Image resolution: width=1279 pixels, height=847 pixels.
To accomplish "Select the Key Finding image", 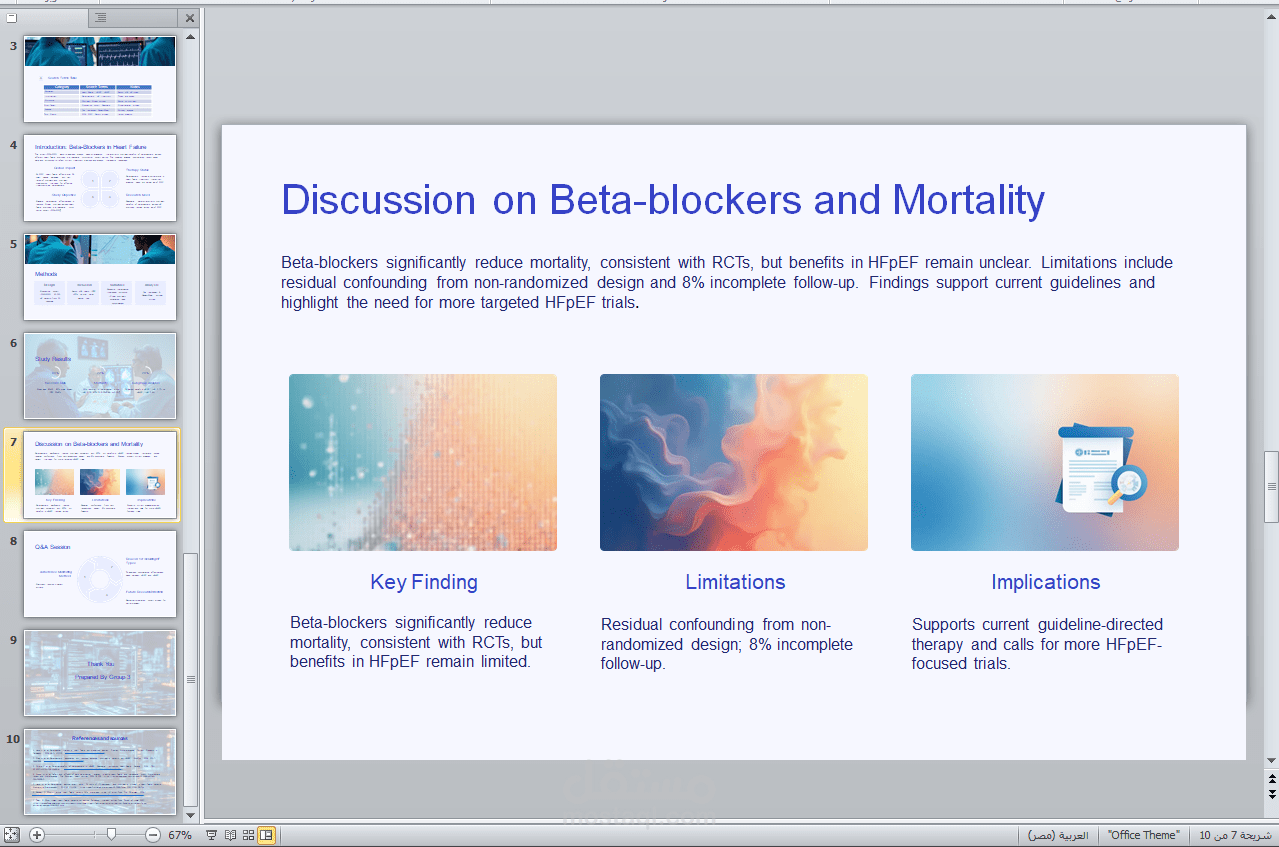I will coord(423,462).
